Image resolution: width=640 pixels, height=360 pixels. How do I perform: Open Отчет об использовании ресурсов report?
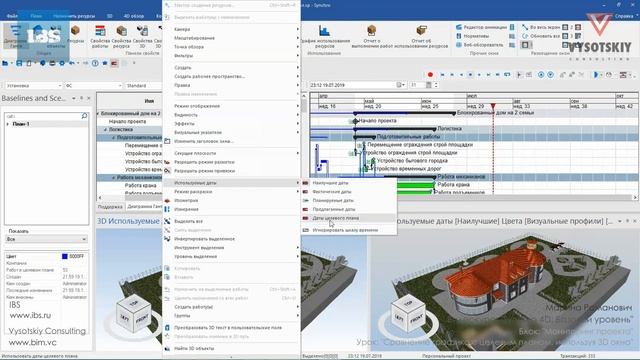421,36
